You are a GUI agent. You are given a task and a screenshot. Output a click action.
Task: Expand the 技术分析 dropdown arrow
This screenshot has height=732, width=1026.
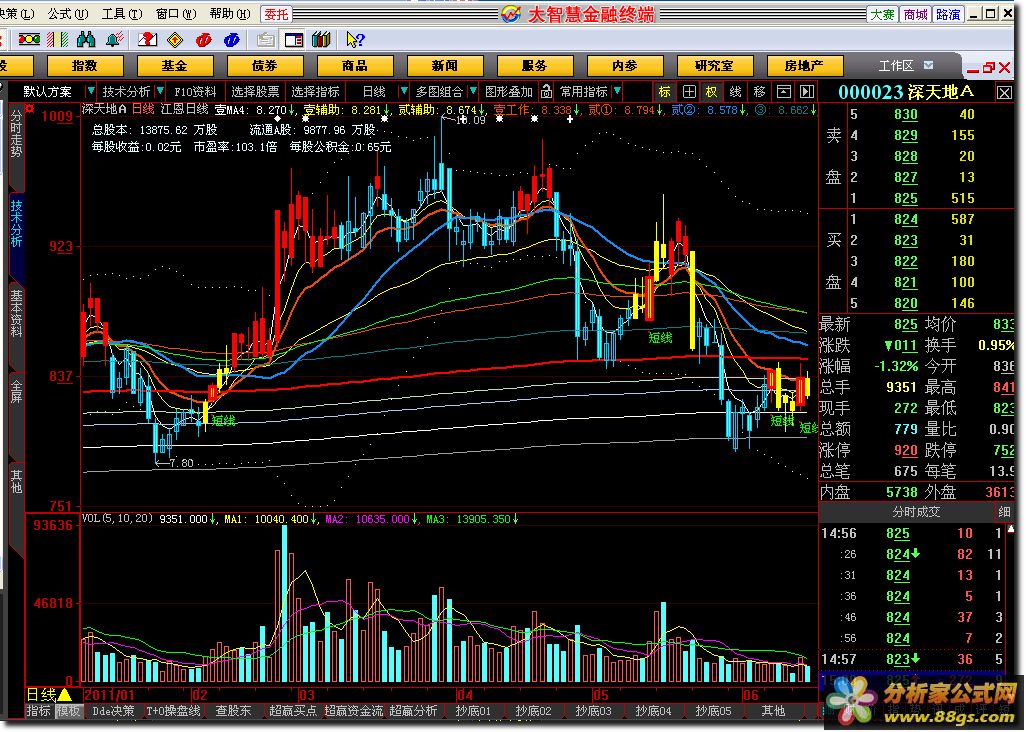coord(160,91)
